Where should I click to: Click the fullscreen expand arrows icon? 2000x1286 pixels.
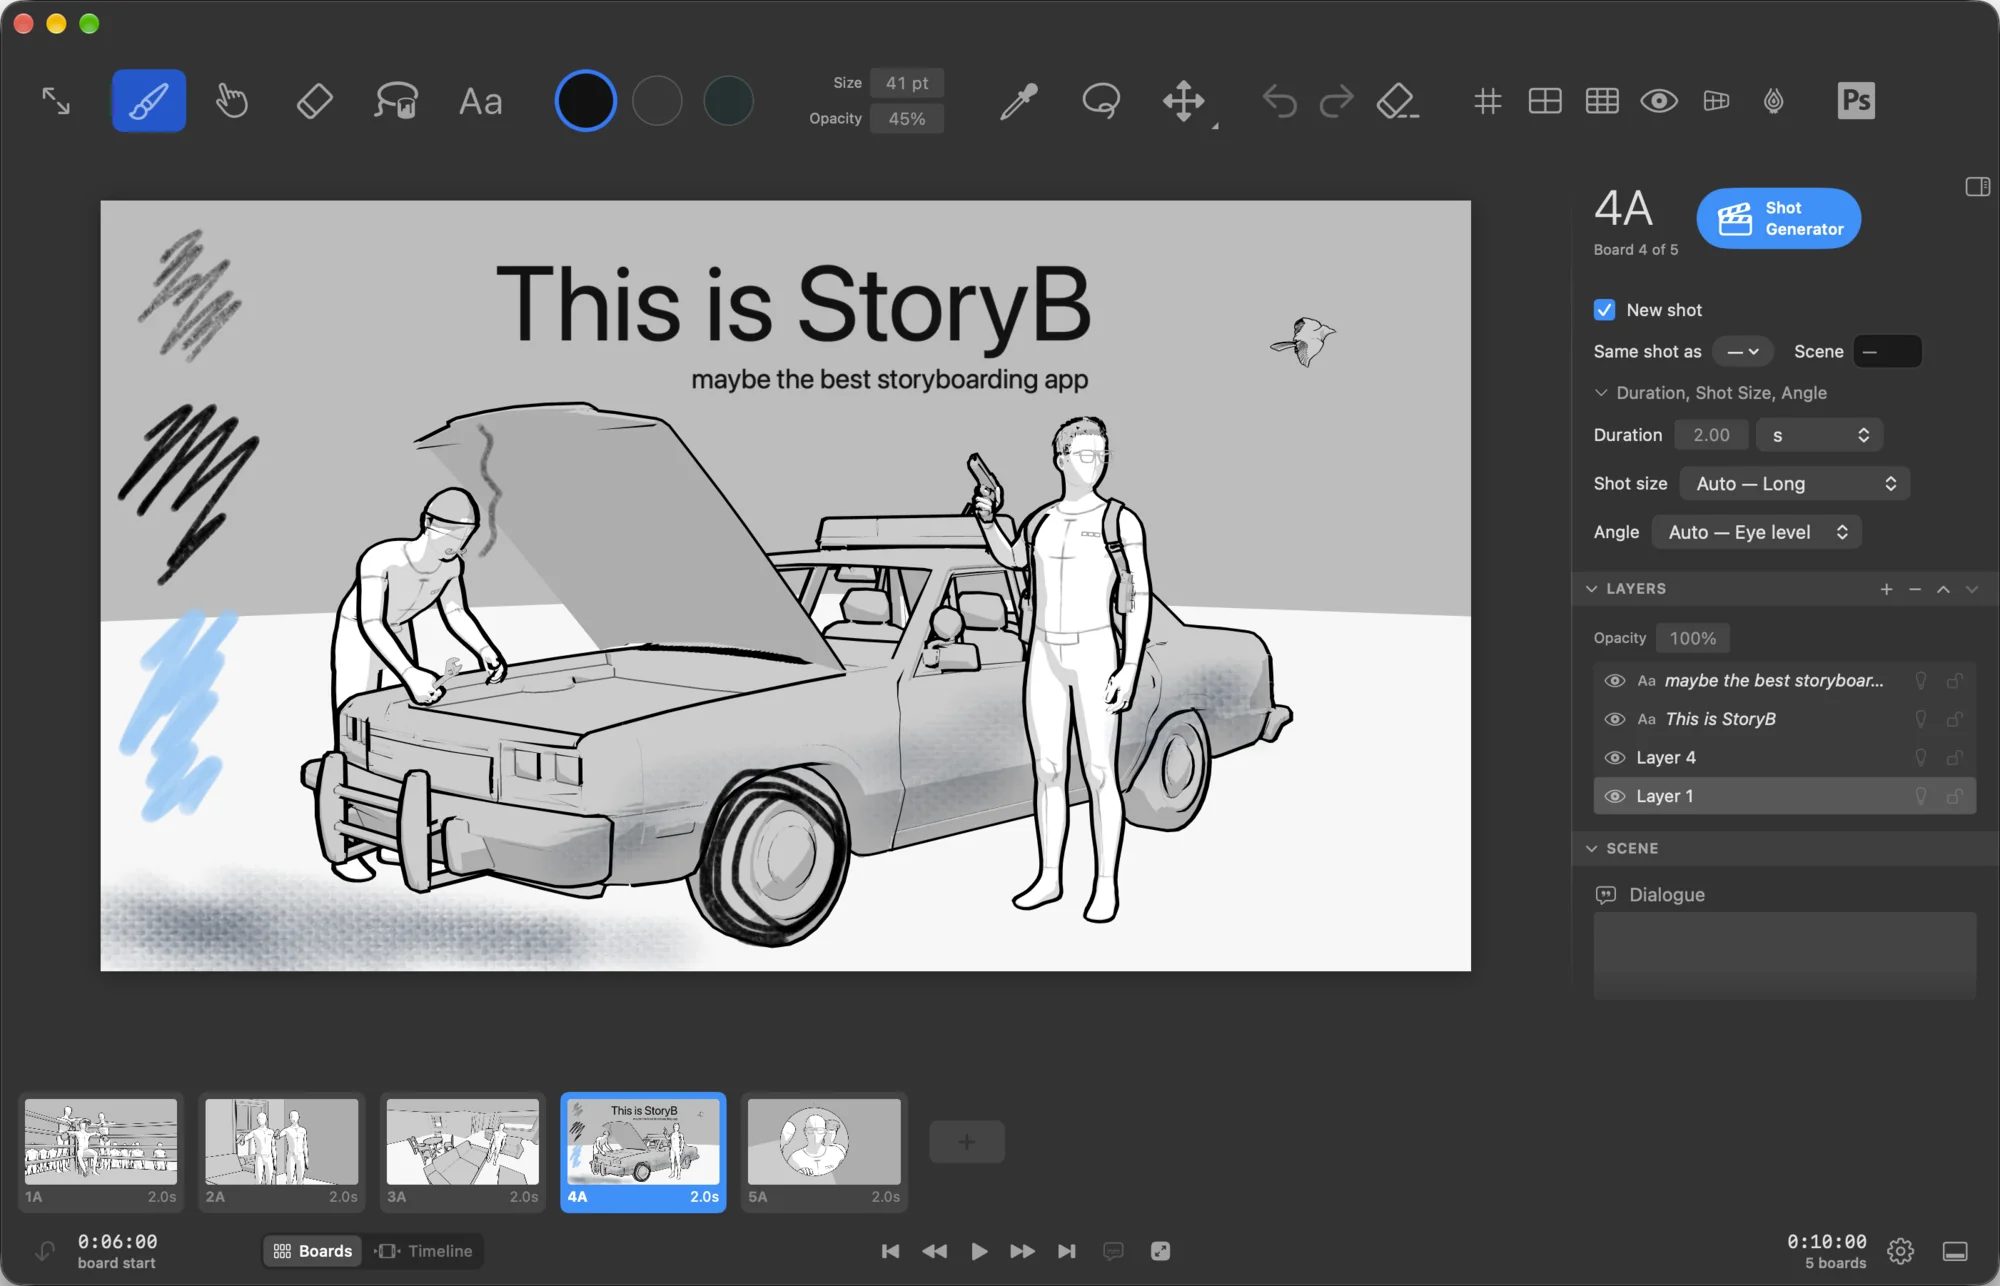56,101
